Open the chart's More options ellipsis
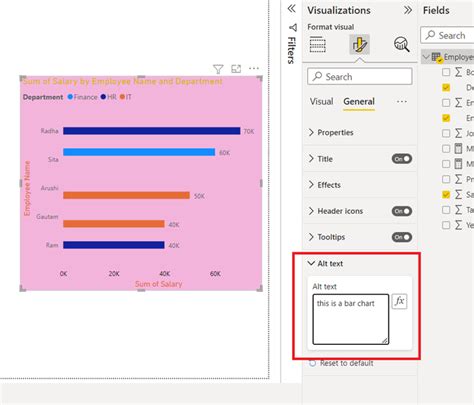 click(x=254, y=69)
